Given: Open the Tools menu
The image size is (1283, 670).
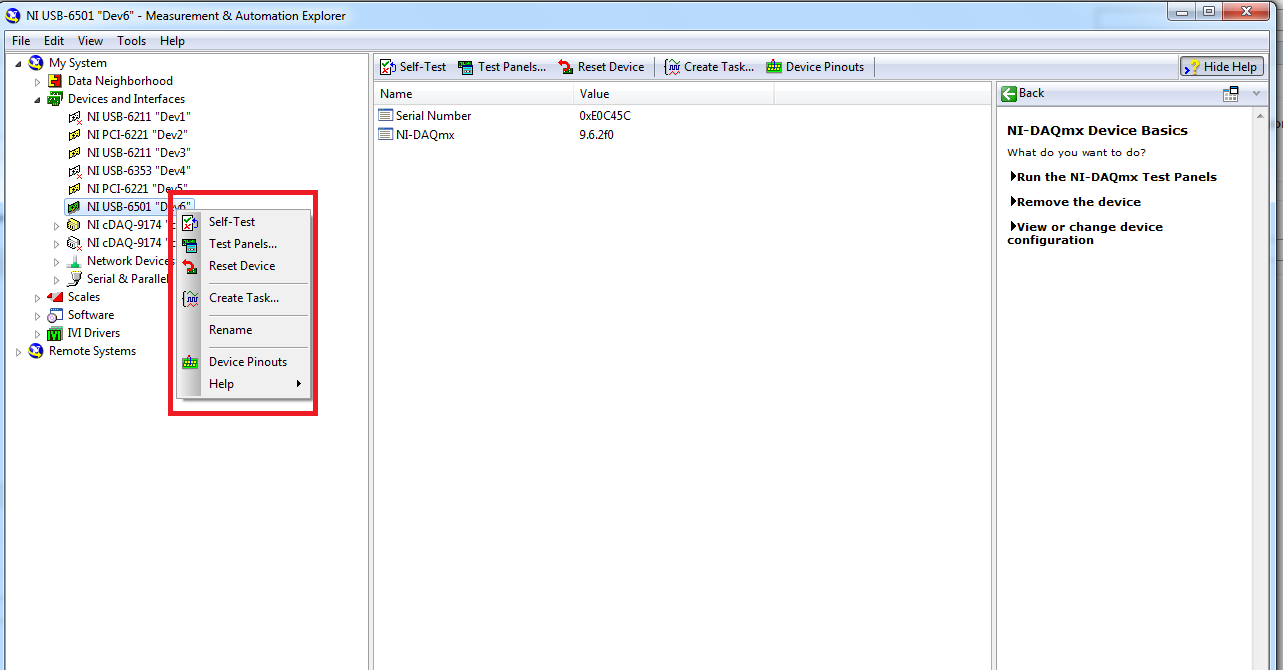Looking at the screenshot, I should [131, 41].
